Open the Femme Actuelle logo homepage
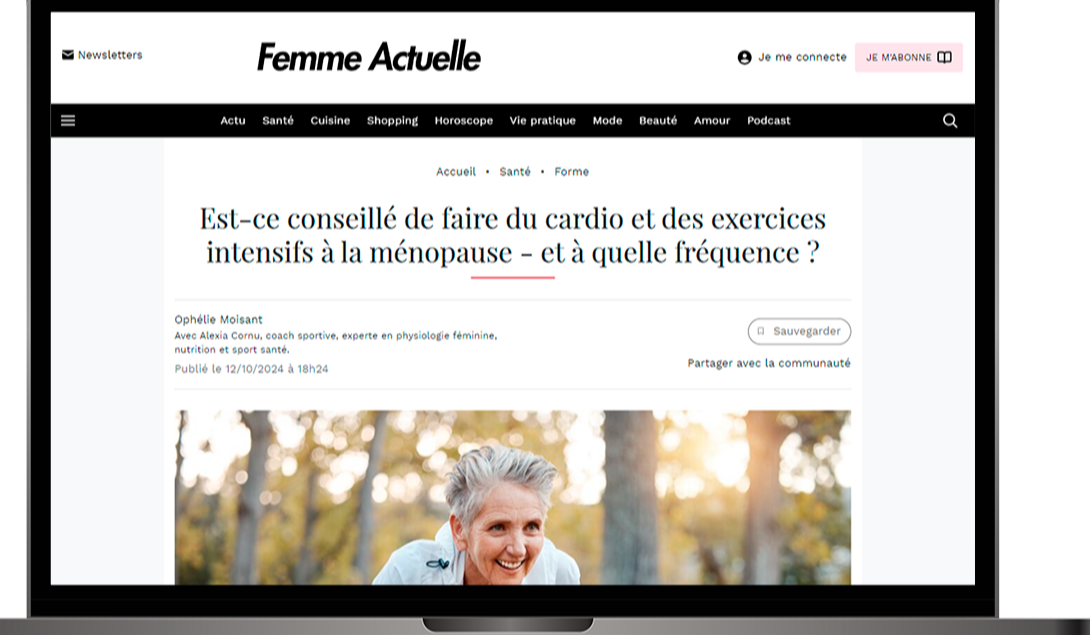 click(368, 57)
